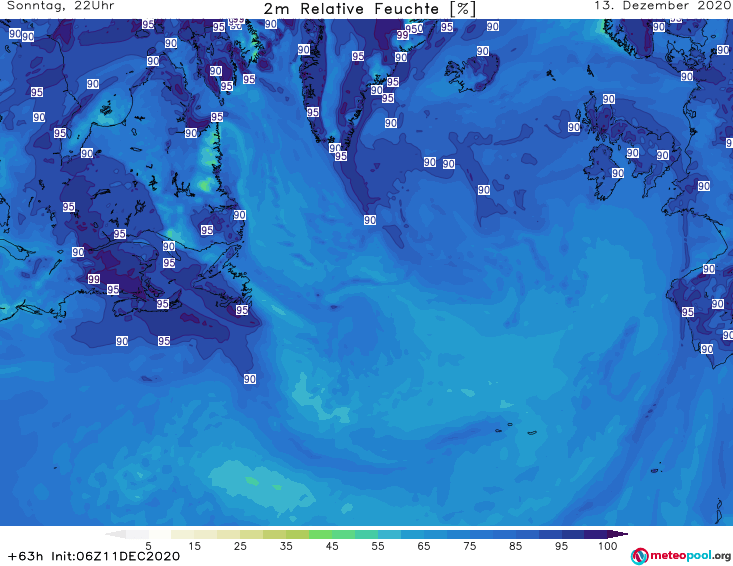
Task: Click the '45' value on the humidity scale
Action: click(x=332, y=546)
